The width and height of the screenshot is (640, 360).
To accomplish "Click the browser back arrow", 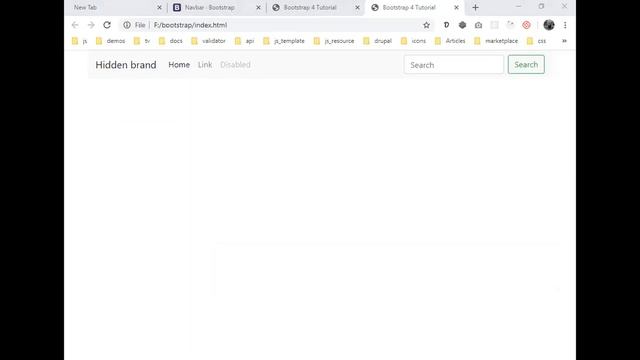I will (x=75, y=25).
